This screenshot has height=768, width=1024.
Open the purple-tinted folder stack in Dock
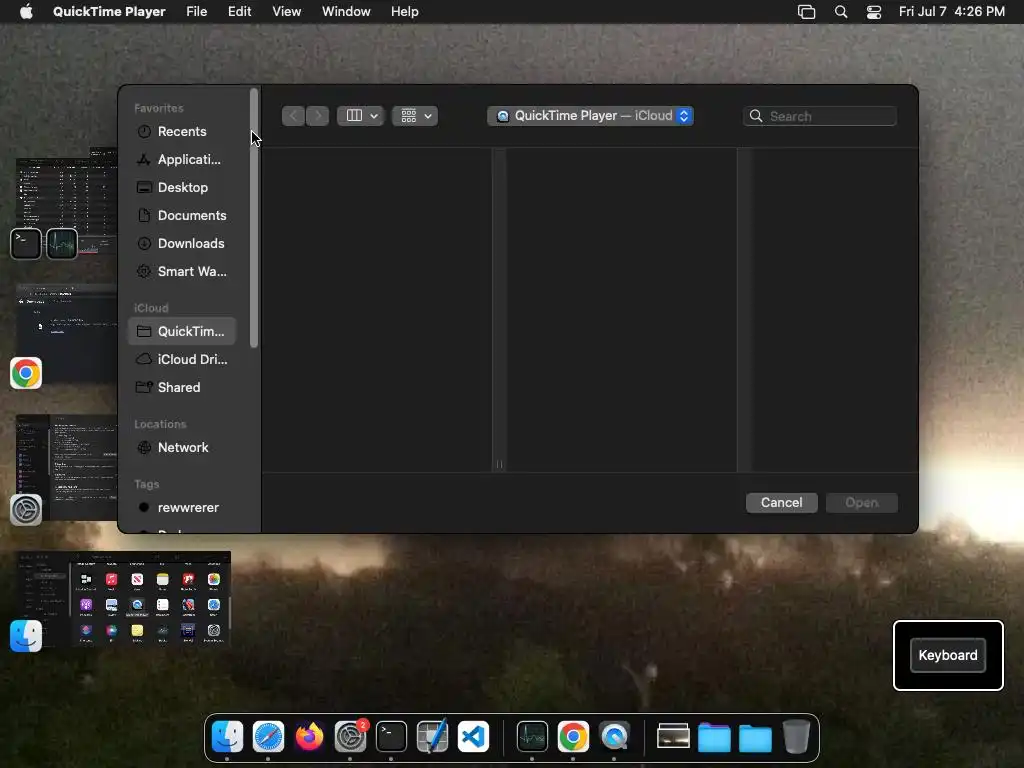click(714, 738)
